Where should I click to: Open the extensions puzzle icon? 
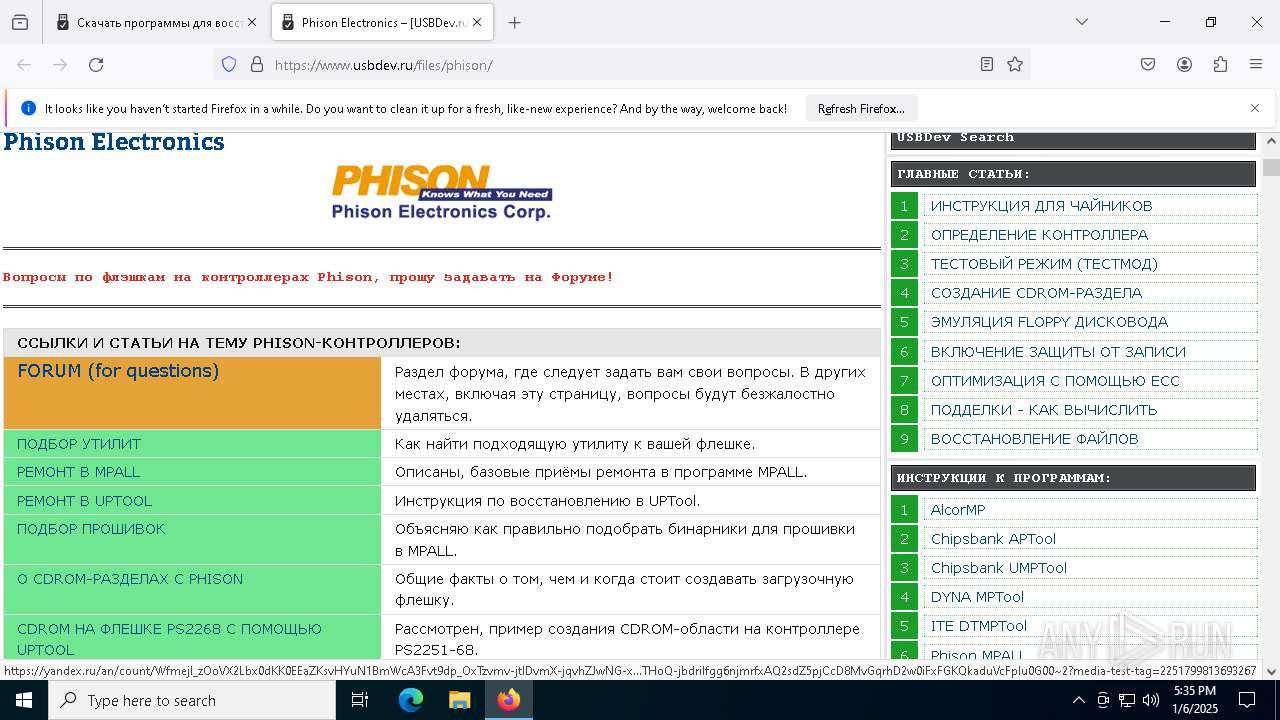pos(1220,65)
